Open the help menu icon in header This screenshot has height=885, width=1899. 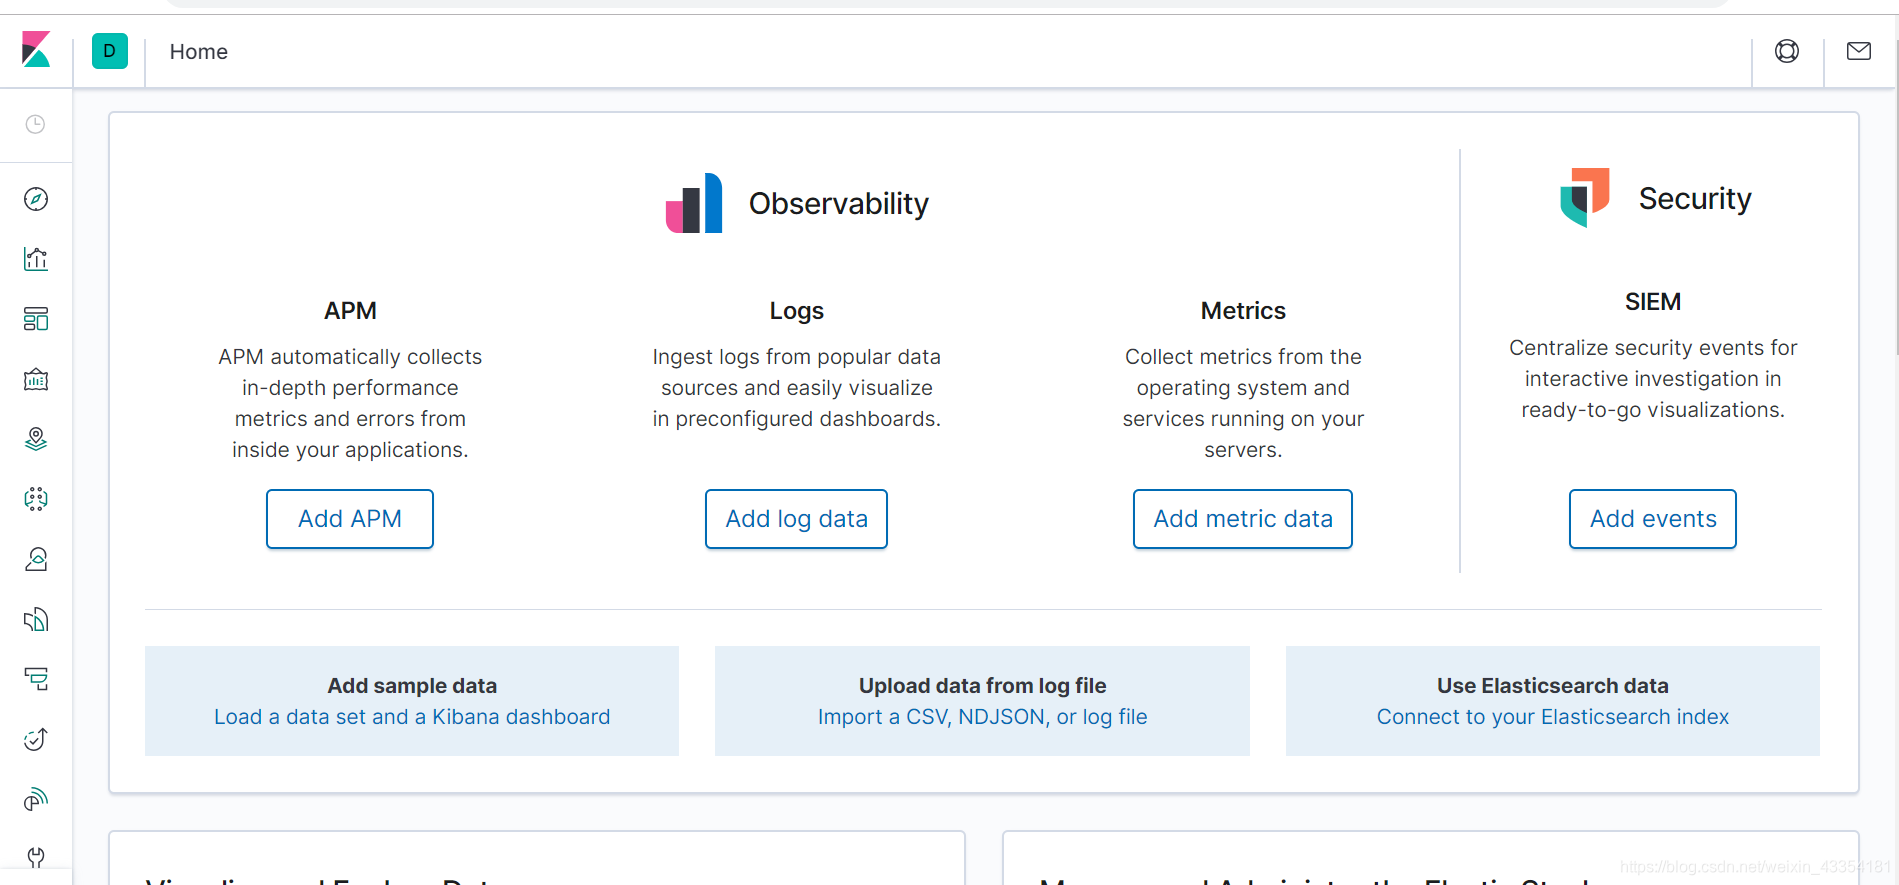(x=1787, y=51)
